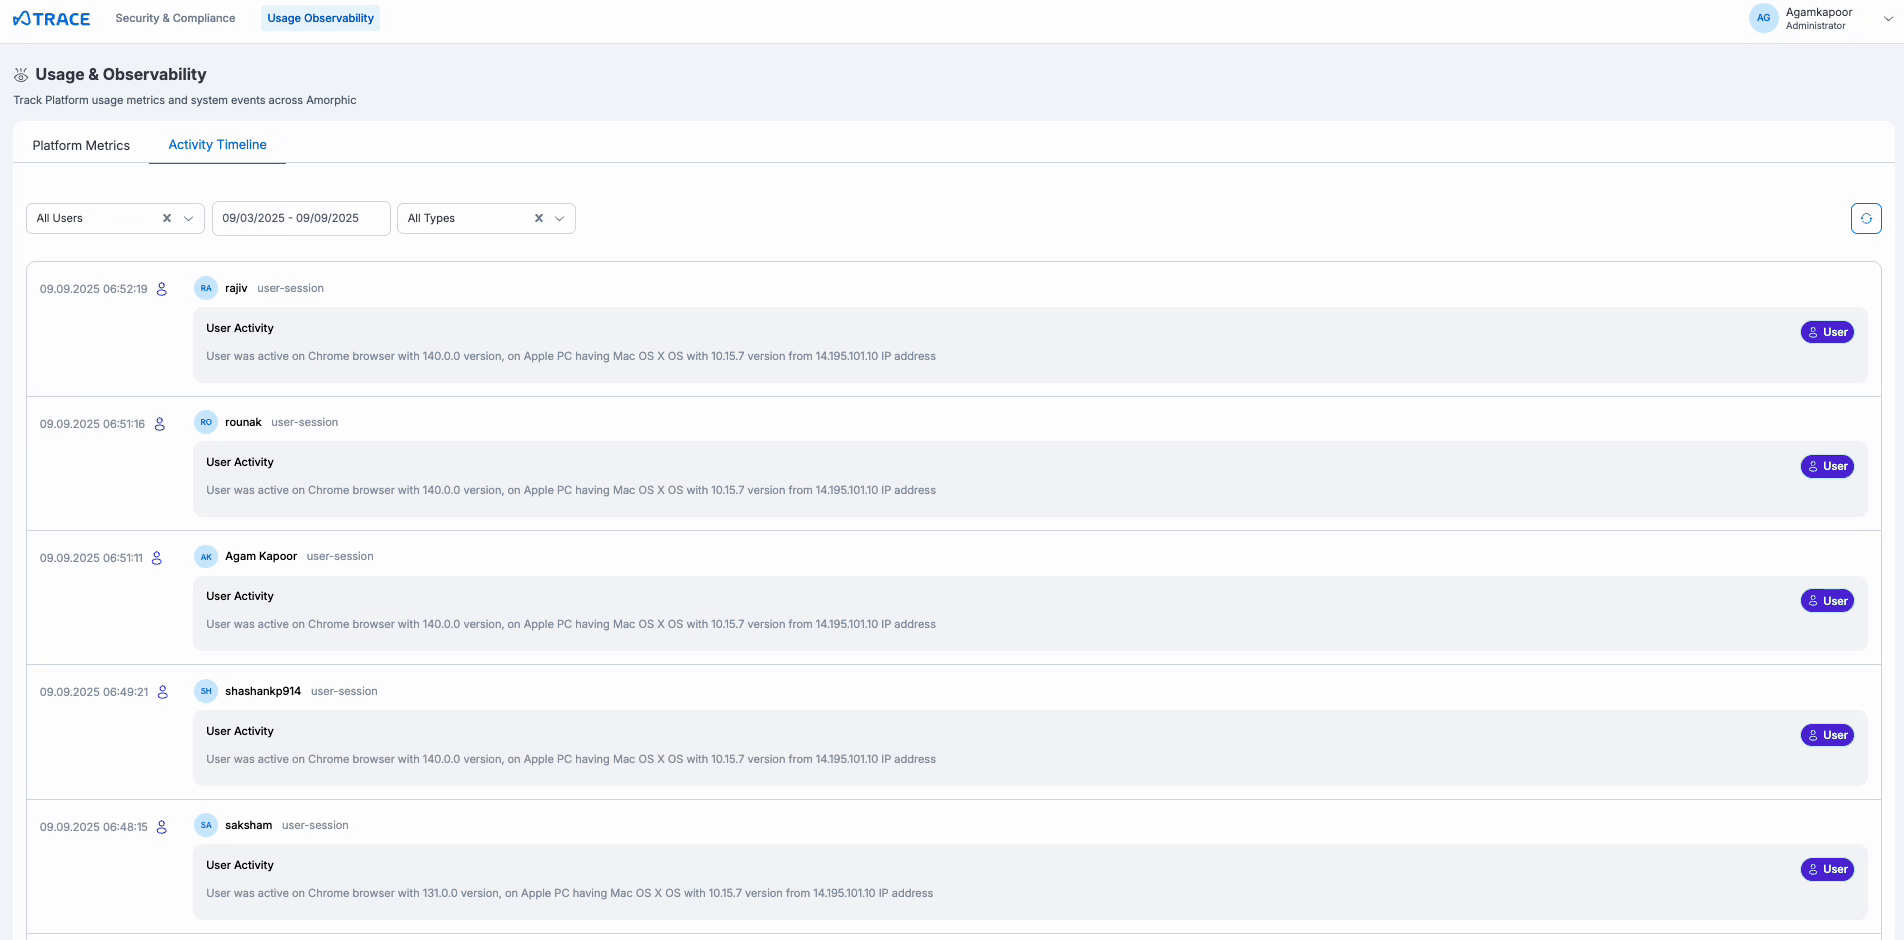The height and width of the screenshot is (940, 1904).
Task: Click the user icon next to 06:52:19 timestamp
Action: pyautogui.click(x=161, y=289)
